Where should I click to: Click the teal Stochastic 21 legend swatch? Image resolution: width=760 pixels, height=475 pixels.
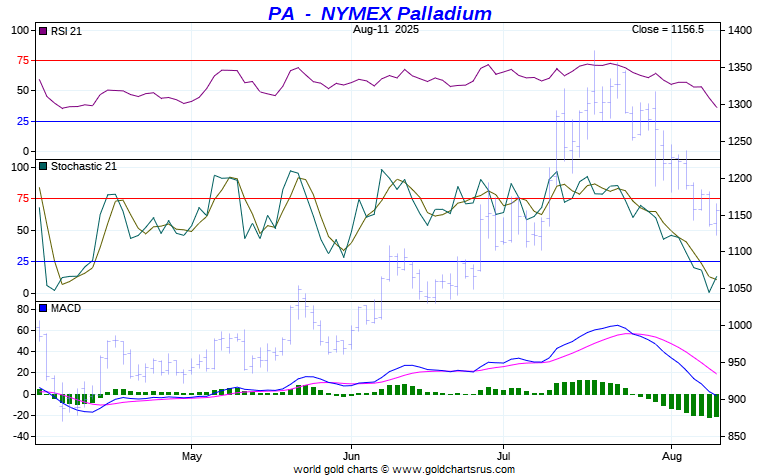point(43,166)
